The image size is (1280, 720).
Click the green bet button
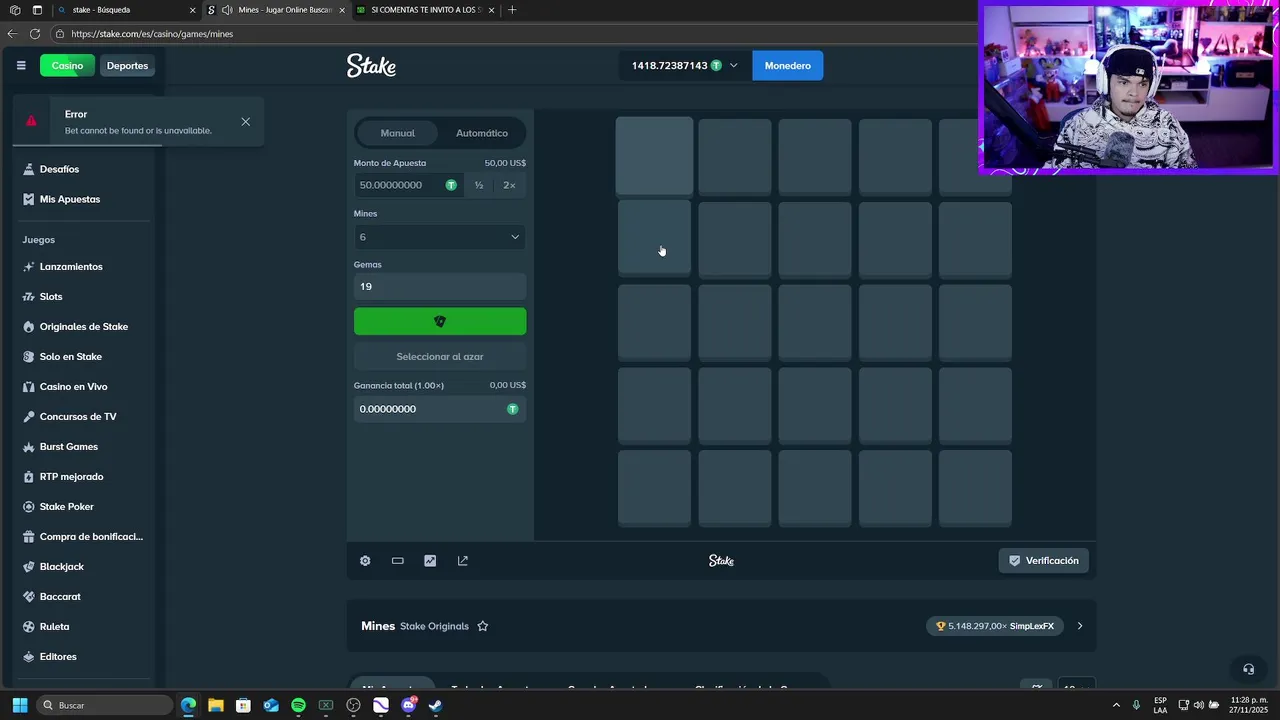click(x=440, y=322)
